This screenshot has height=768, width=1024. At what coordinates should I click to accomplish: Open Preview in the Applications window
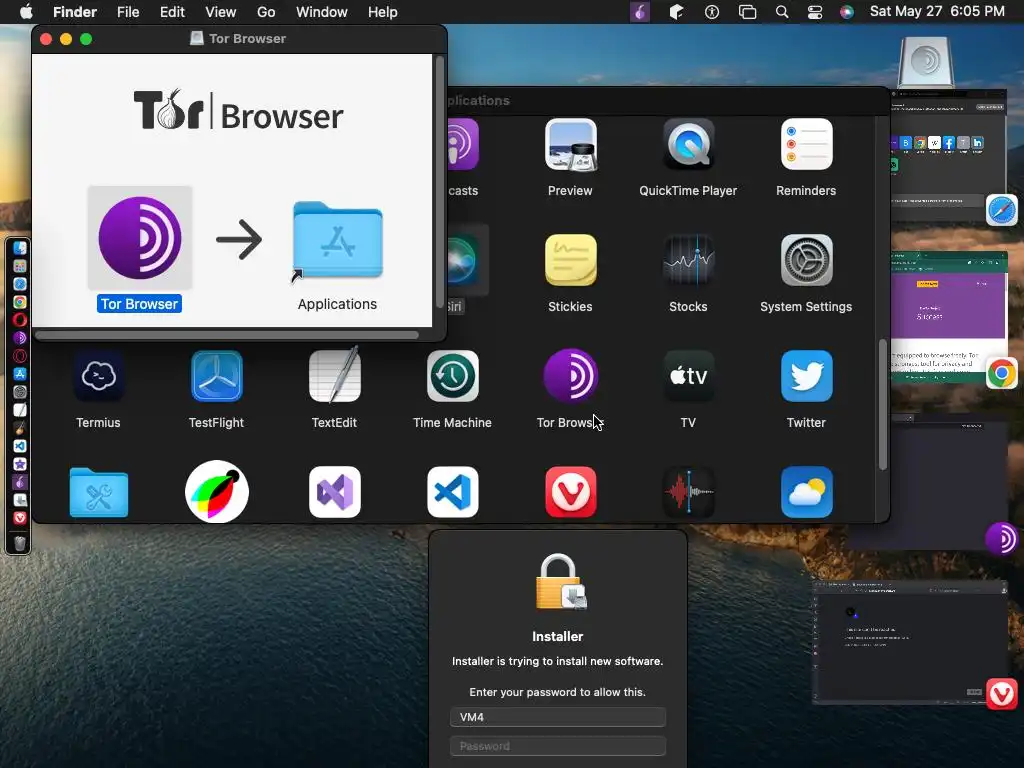pyautogui.click(x=570, y=145)
